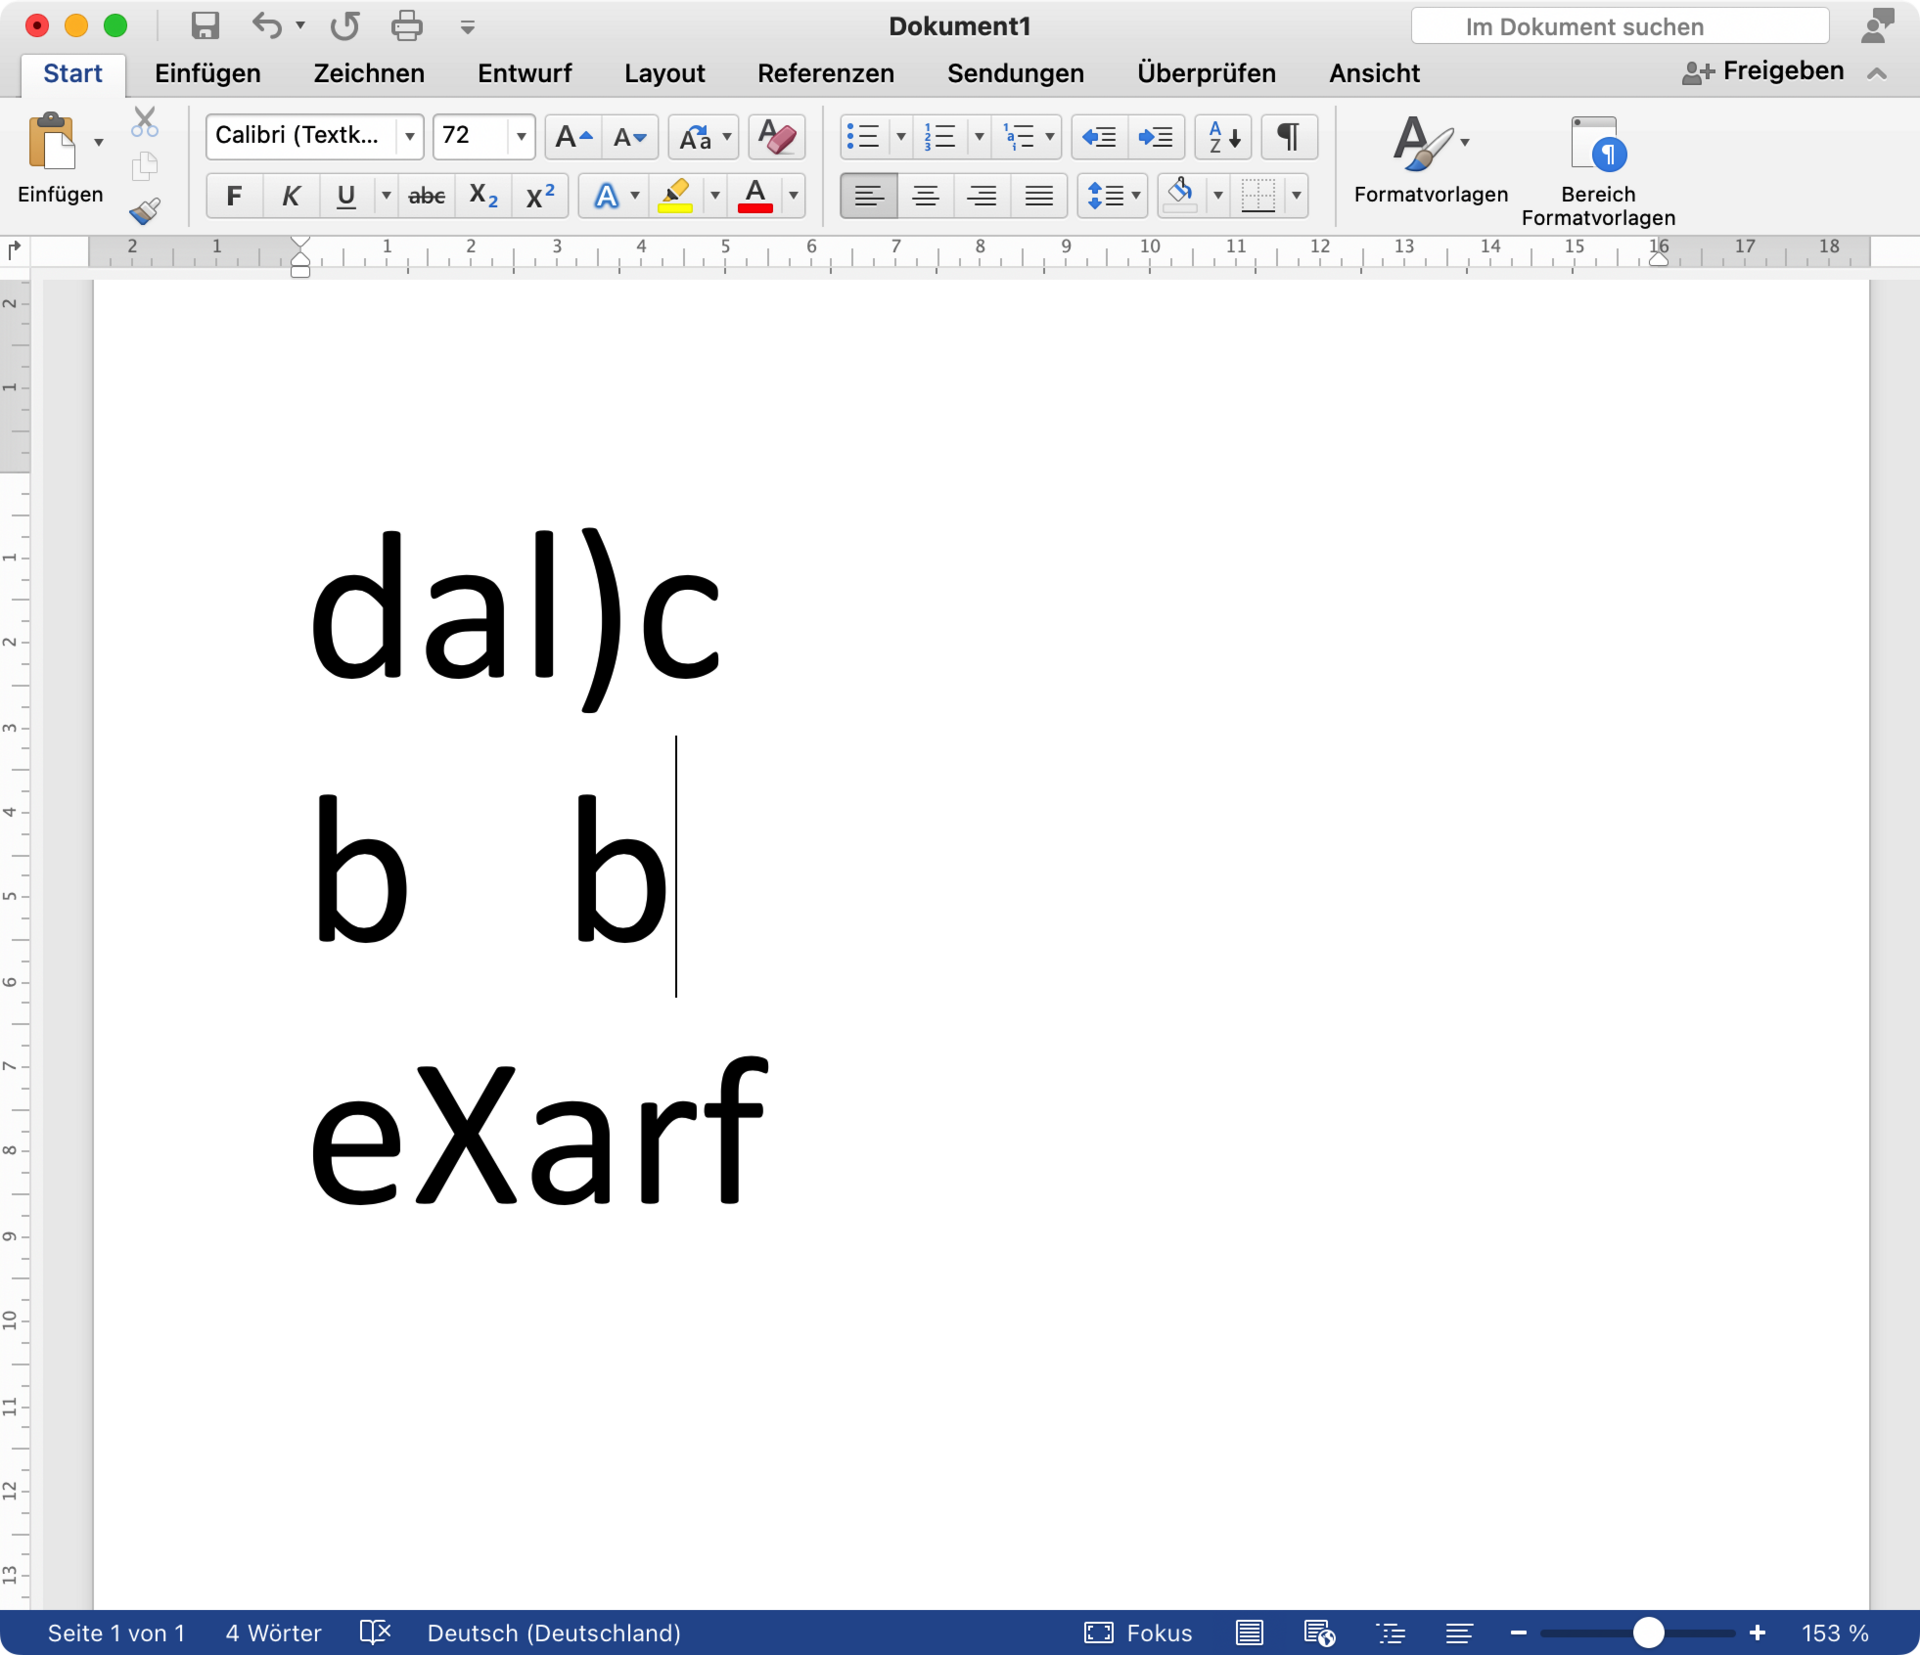Screen dimensions: 1920x1655
Task: Open the Layout ribbon tab
Action: click(x=664, y=73)
